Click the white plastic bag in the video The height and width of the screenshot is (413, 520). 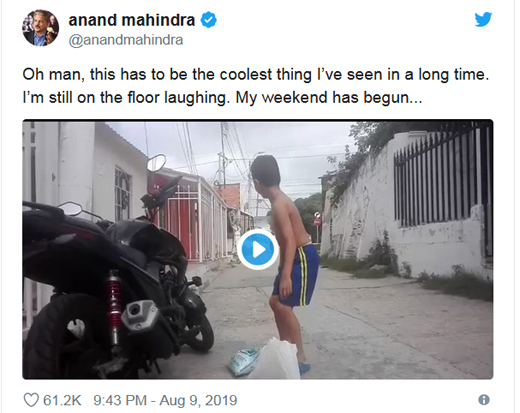pyautogui.click(x=277, y=359)
